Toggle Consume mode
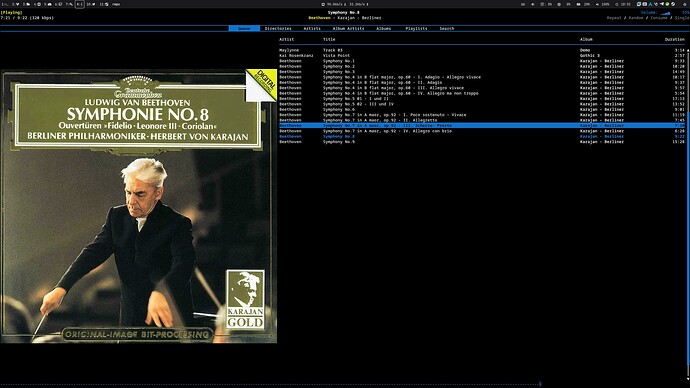Image resolution: width=690 pixels, height=388 pixels. (659, 18)
